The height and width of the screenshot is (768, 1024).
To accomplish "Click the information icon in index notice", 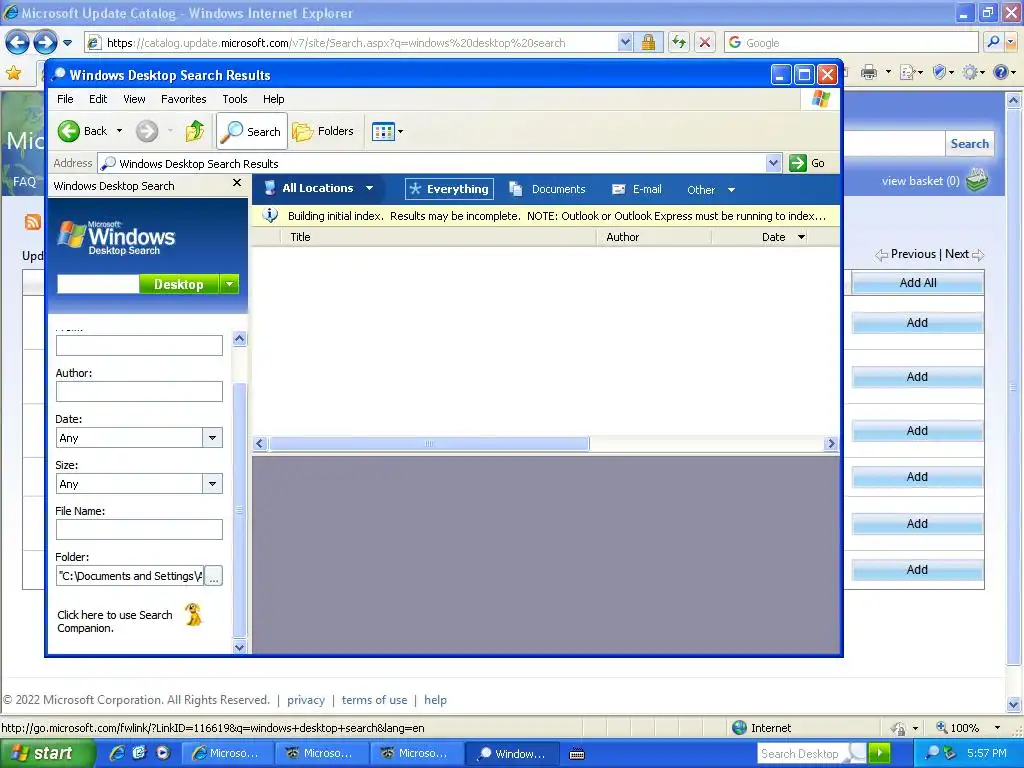I will pos(270,216).
